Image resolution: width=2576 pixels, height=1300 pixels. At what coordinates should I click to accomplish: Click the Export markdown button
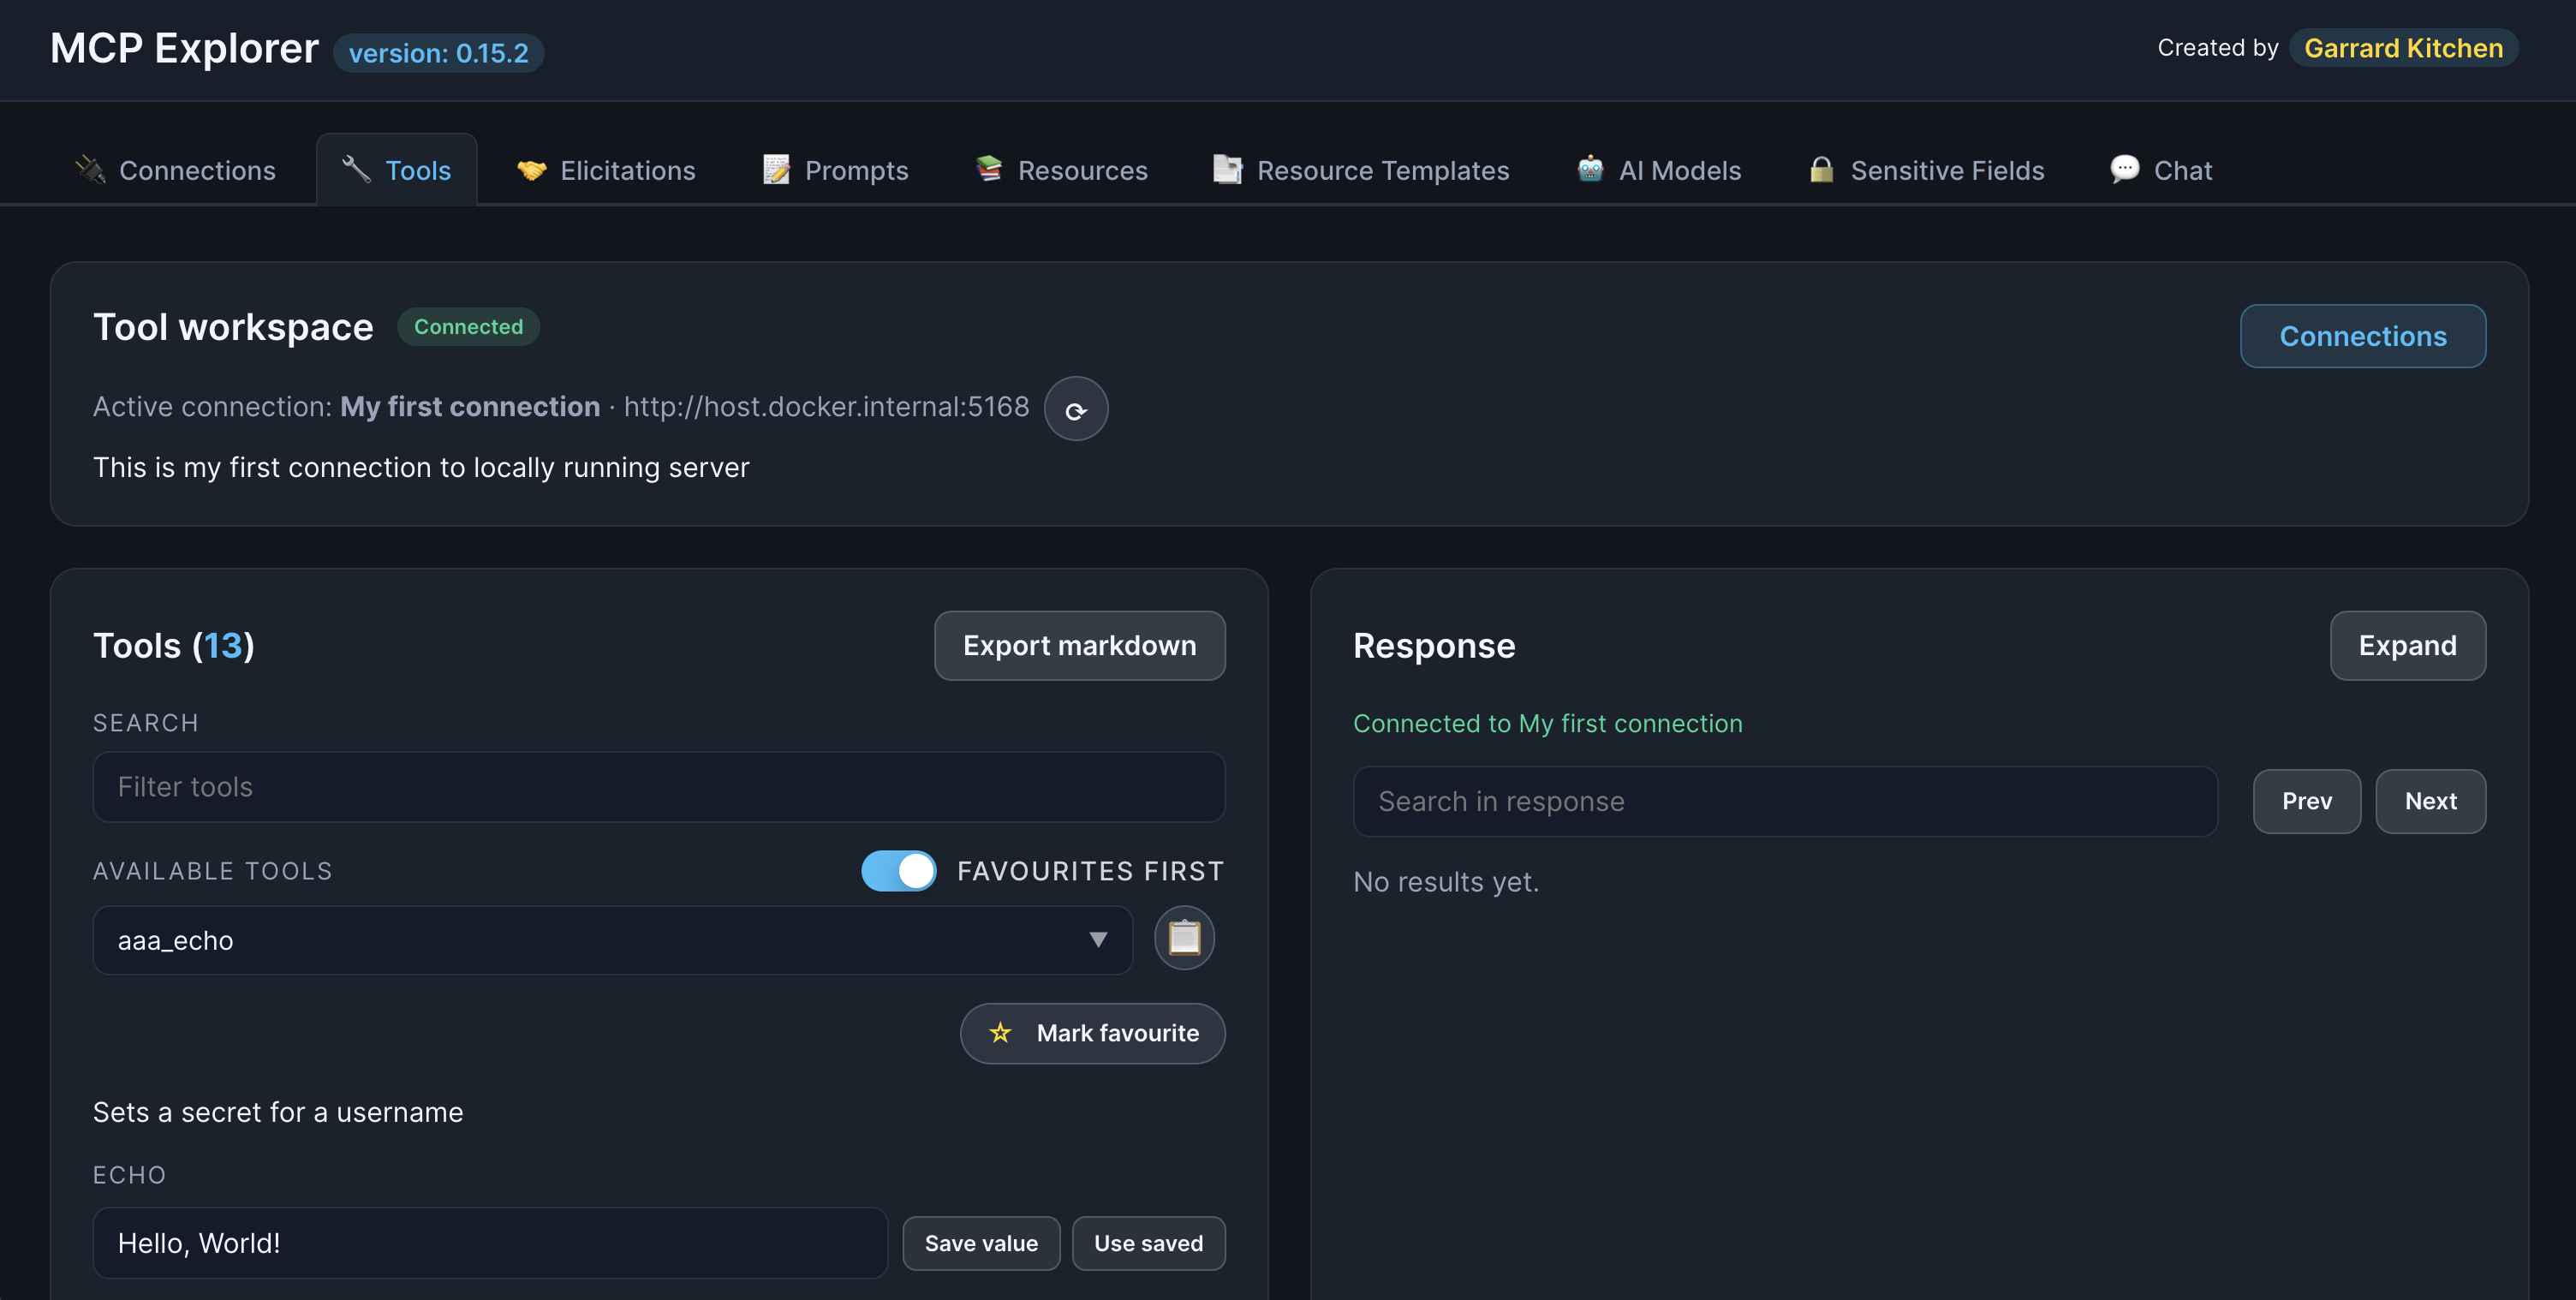coord(1079,646)
